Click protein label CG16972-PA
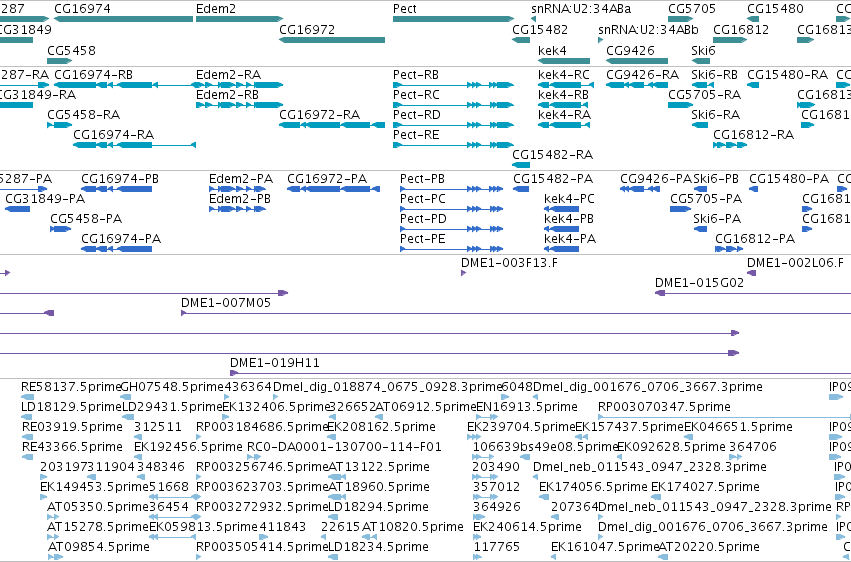This screenshot has height=562, width=851. point(327,178)
